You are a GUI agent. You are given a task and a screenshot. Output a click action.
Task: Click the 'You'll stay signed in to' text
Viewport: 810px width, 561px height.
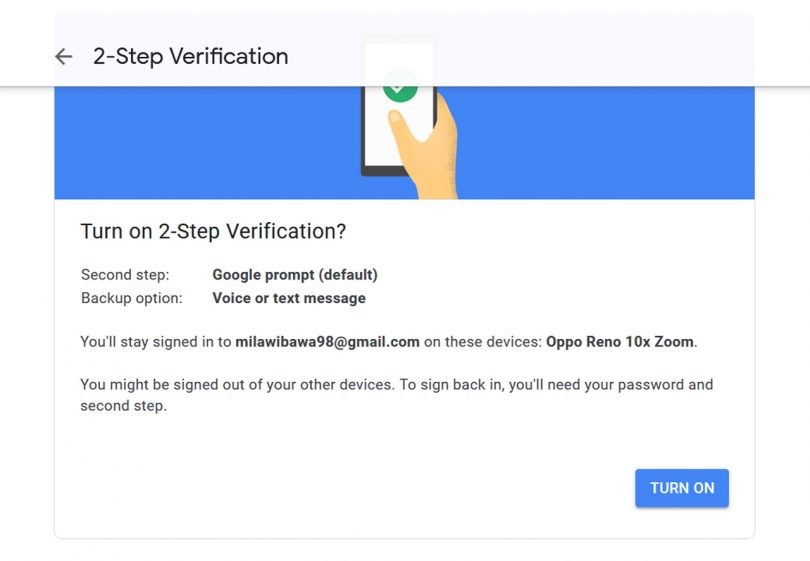tap(156, 342)
